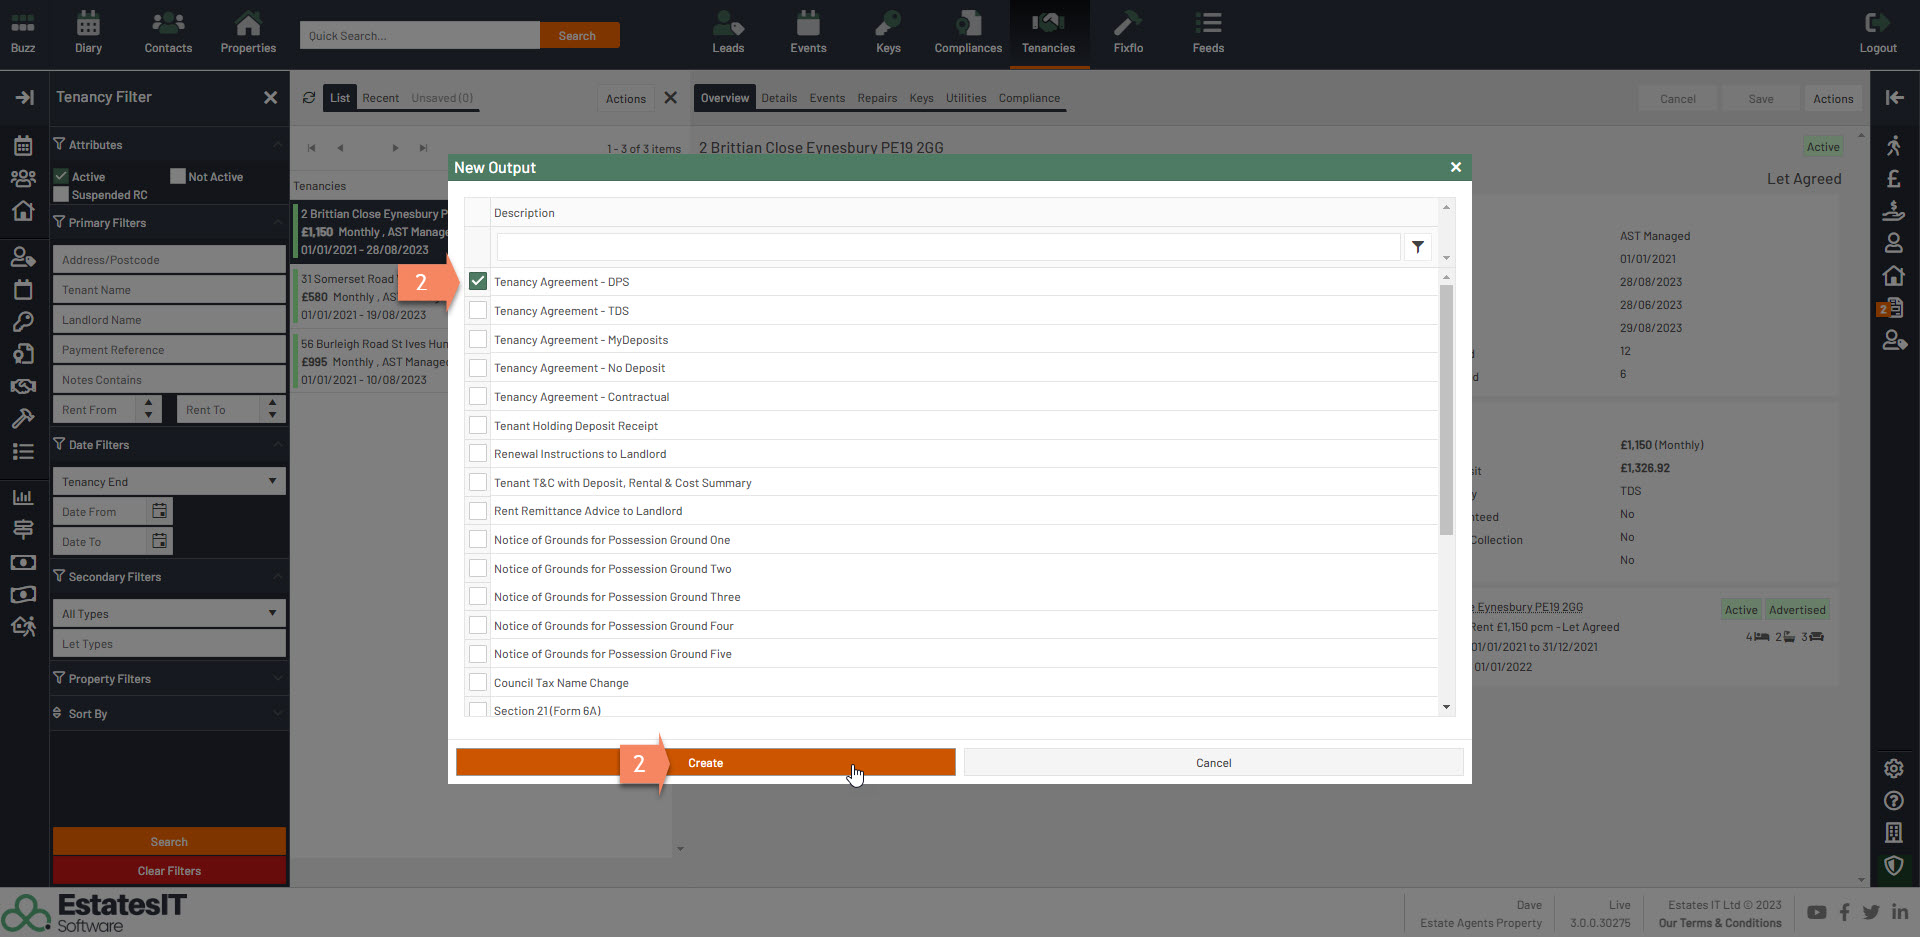This screenshot has height=937, width=1920.
Task: Refresh the tenancy list with reload icon
Action: pyautogui.click(x=309, y=98)
